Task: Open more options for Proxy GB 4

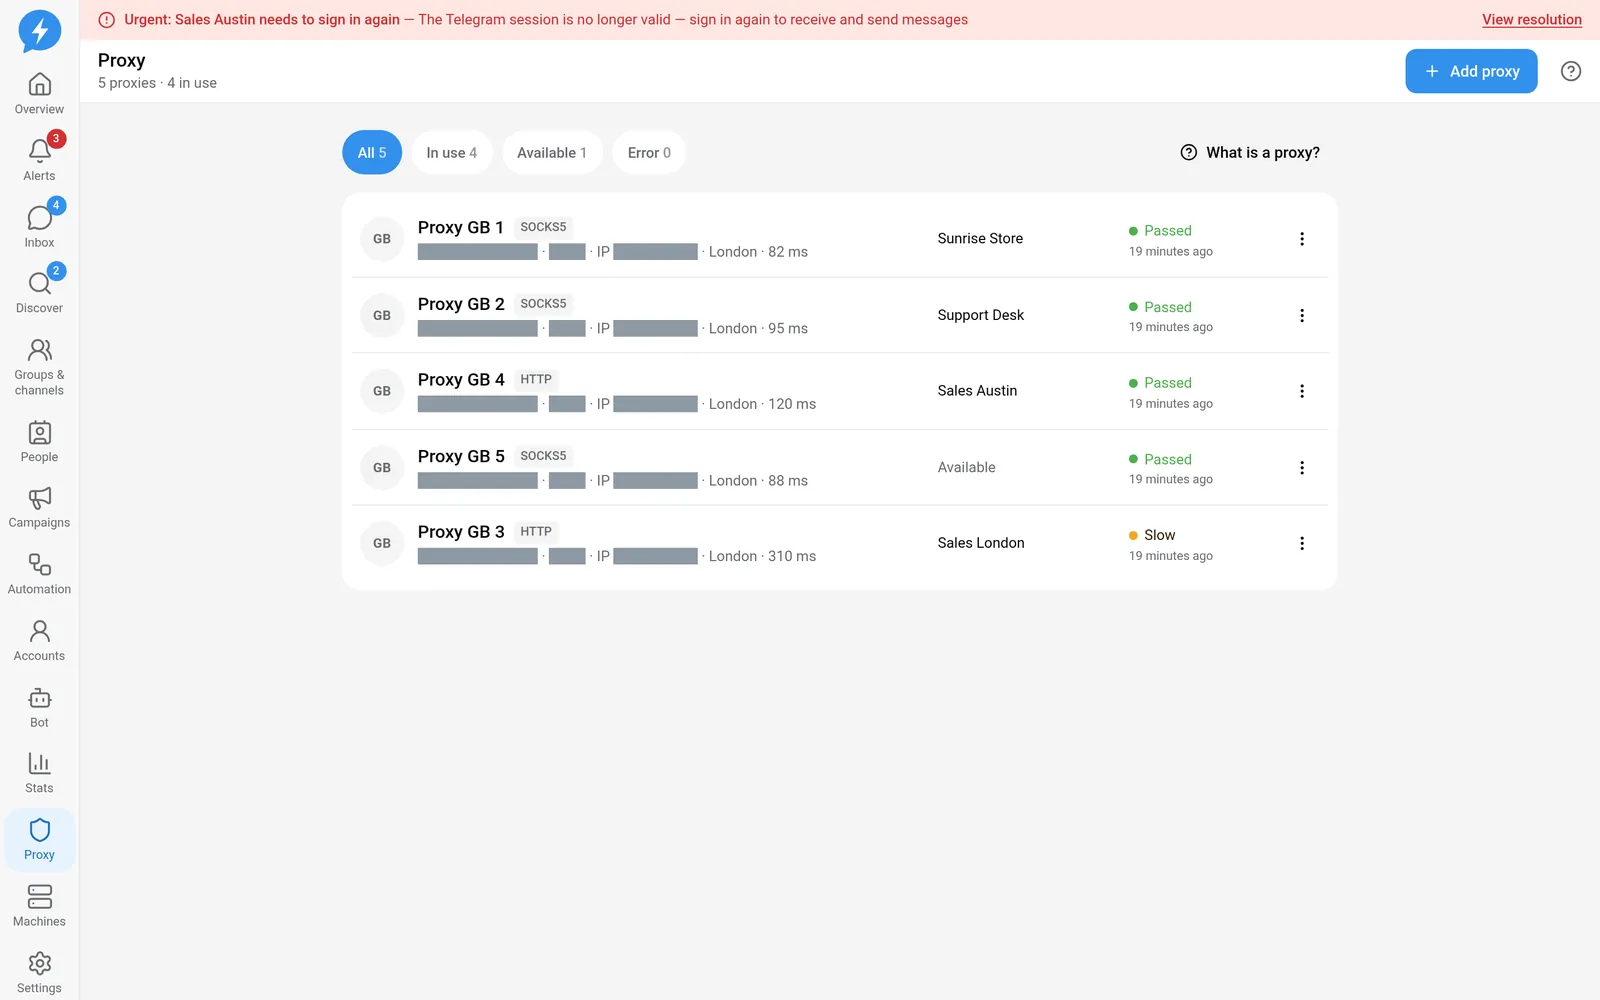Action: (x=1302, y=391)
